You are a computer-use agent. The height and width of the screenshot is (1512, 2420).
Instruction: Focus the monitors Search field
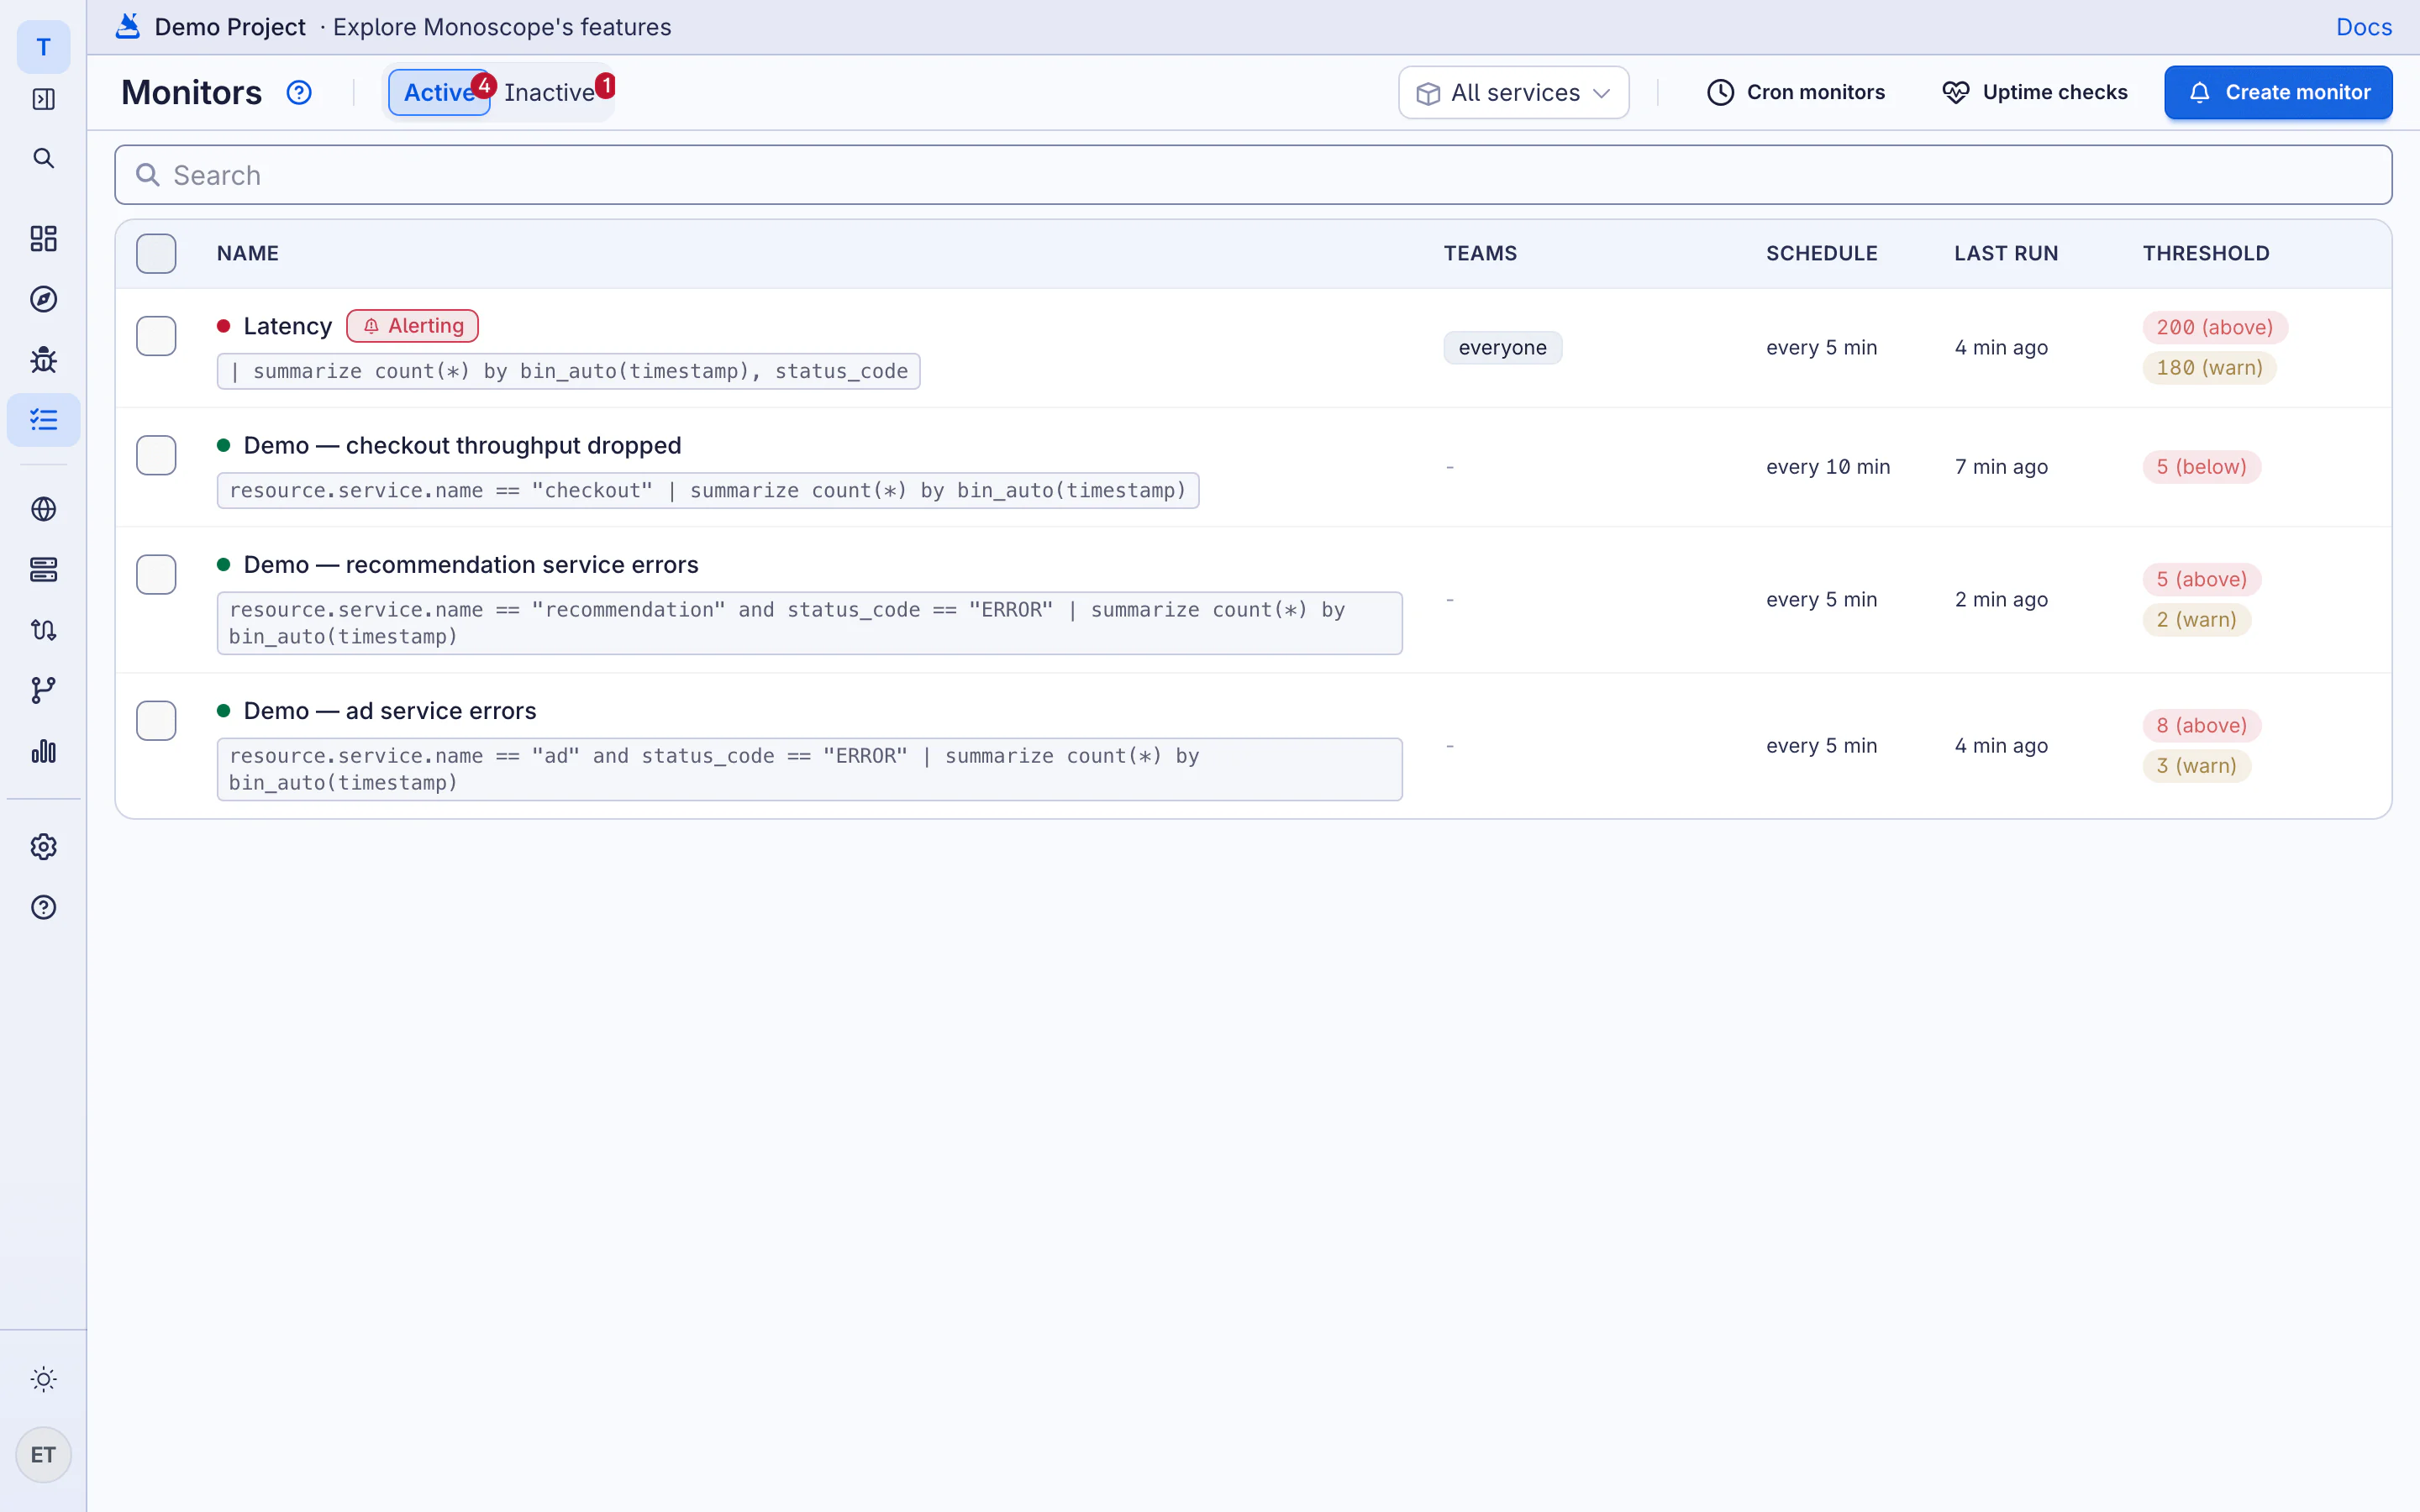[1253, 175]
